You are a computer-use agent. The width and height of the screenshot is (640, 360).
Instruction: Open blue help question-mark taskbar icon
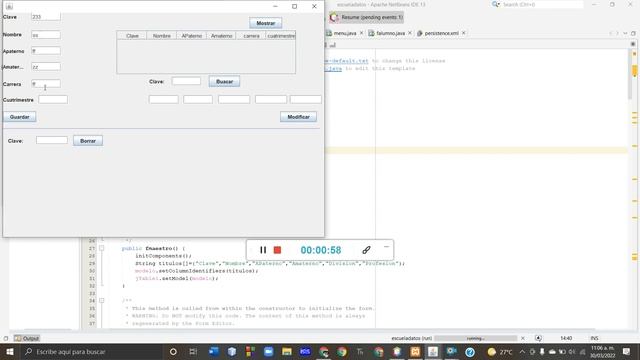coord(470,351)
